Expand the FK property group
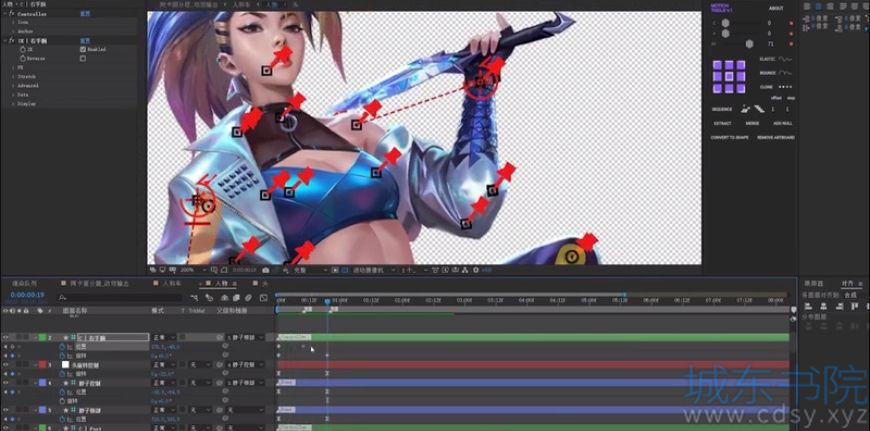The height and width of the screenshot is (431, 870). tap(13, 68)
